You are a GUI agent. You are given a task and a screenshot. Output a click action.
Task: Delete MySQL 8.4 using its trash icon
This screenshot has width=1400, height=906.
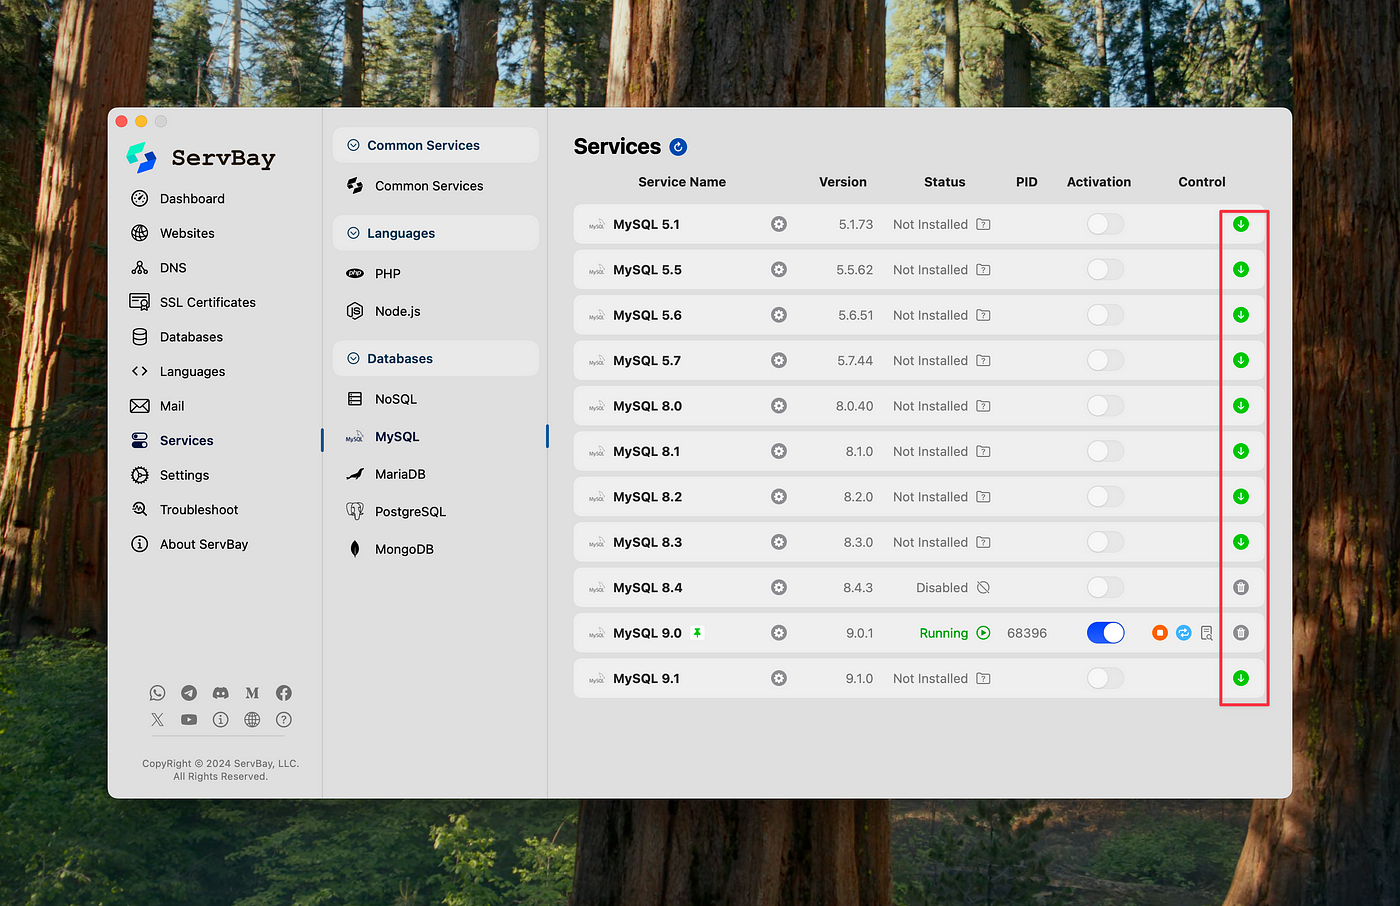1241,588
